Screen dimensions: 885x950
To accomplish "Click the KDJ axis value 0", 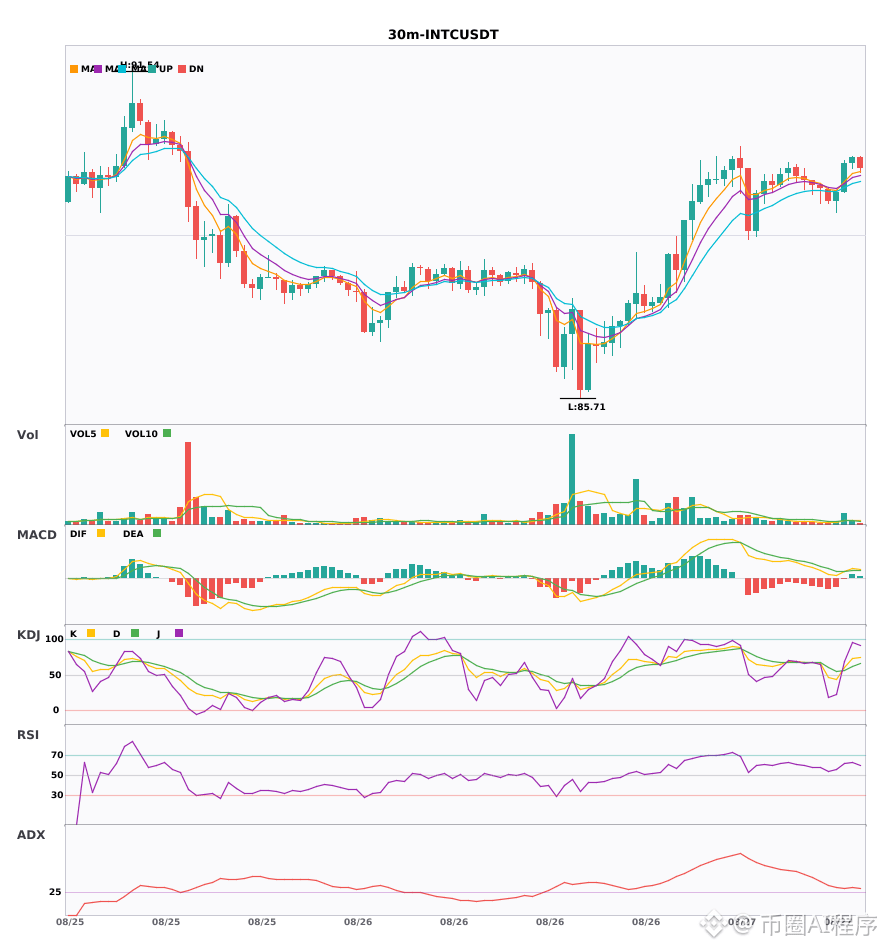I will (56, 710).
